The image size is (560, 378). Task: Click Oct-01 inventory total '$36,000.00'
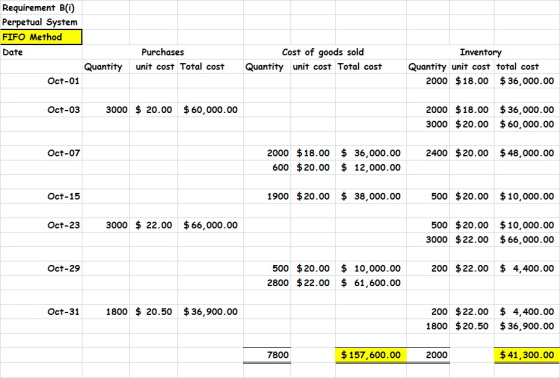(527, 81)
